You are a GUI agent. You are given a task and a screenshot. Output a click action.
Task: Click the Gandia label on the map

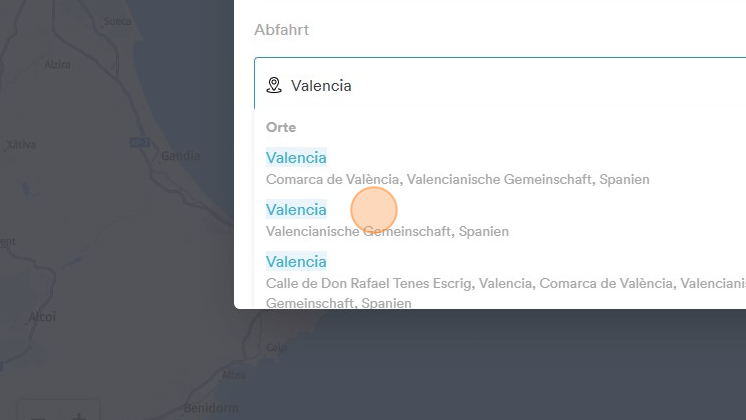pyautogui.click(x=180, y=156)
